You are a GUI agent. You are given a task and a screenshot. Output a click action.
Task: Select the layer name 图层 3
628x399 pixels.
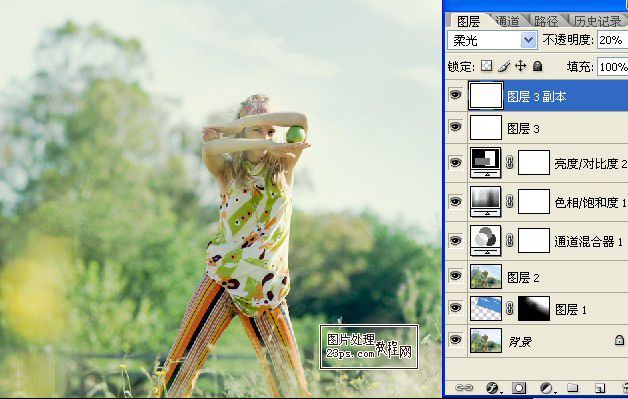click(523, 129)
